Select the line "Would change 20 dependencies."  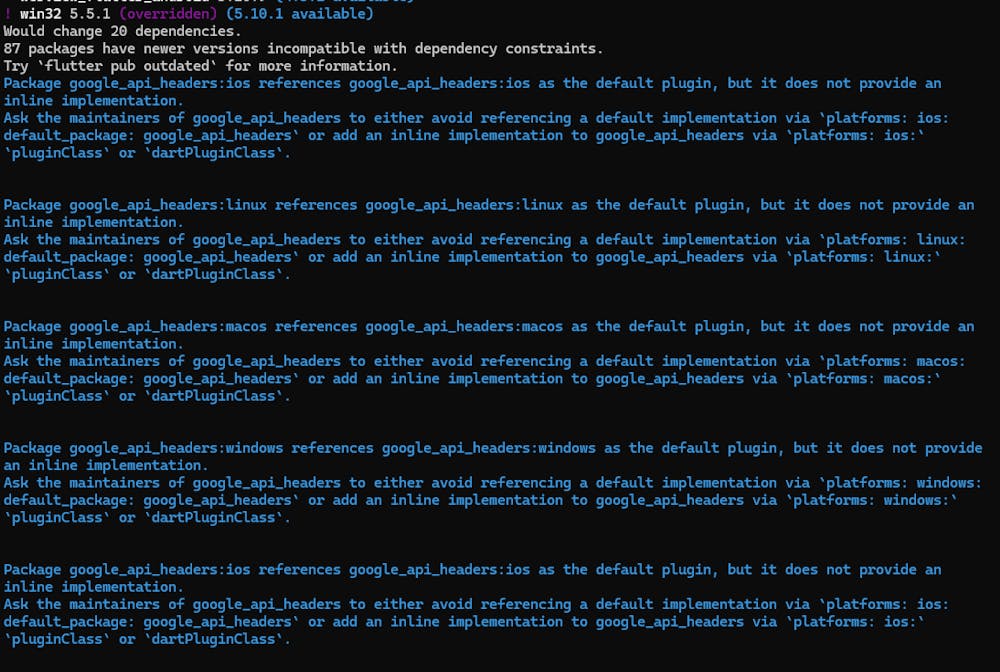(x=122, y=31)
